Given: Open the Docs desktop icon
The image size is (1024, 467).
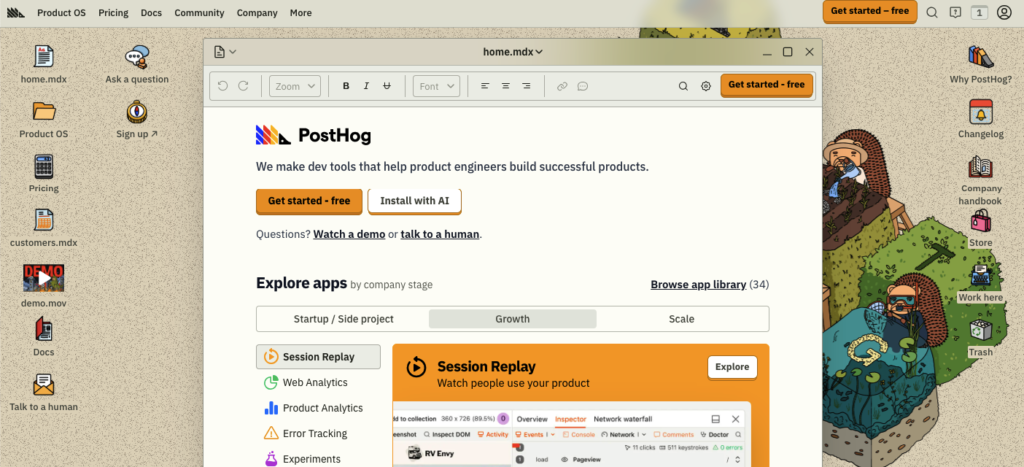Looking at the screenshot, I should coord(43,329).
